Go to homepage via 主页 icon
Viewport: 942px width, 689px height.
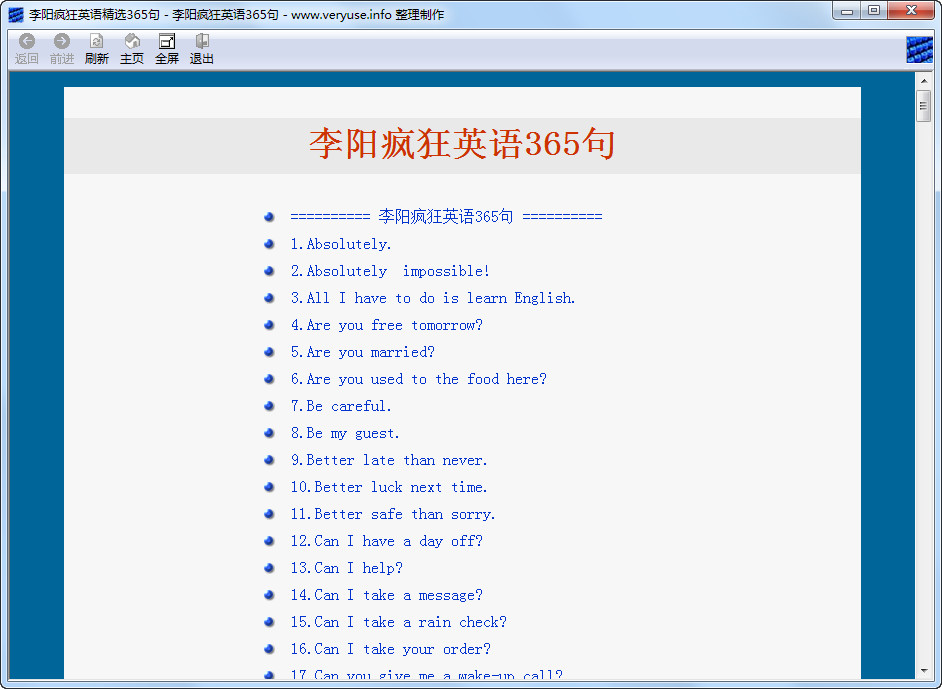(132, 49)
